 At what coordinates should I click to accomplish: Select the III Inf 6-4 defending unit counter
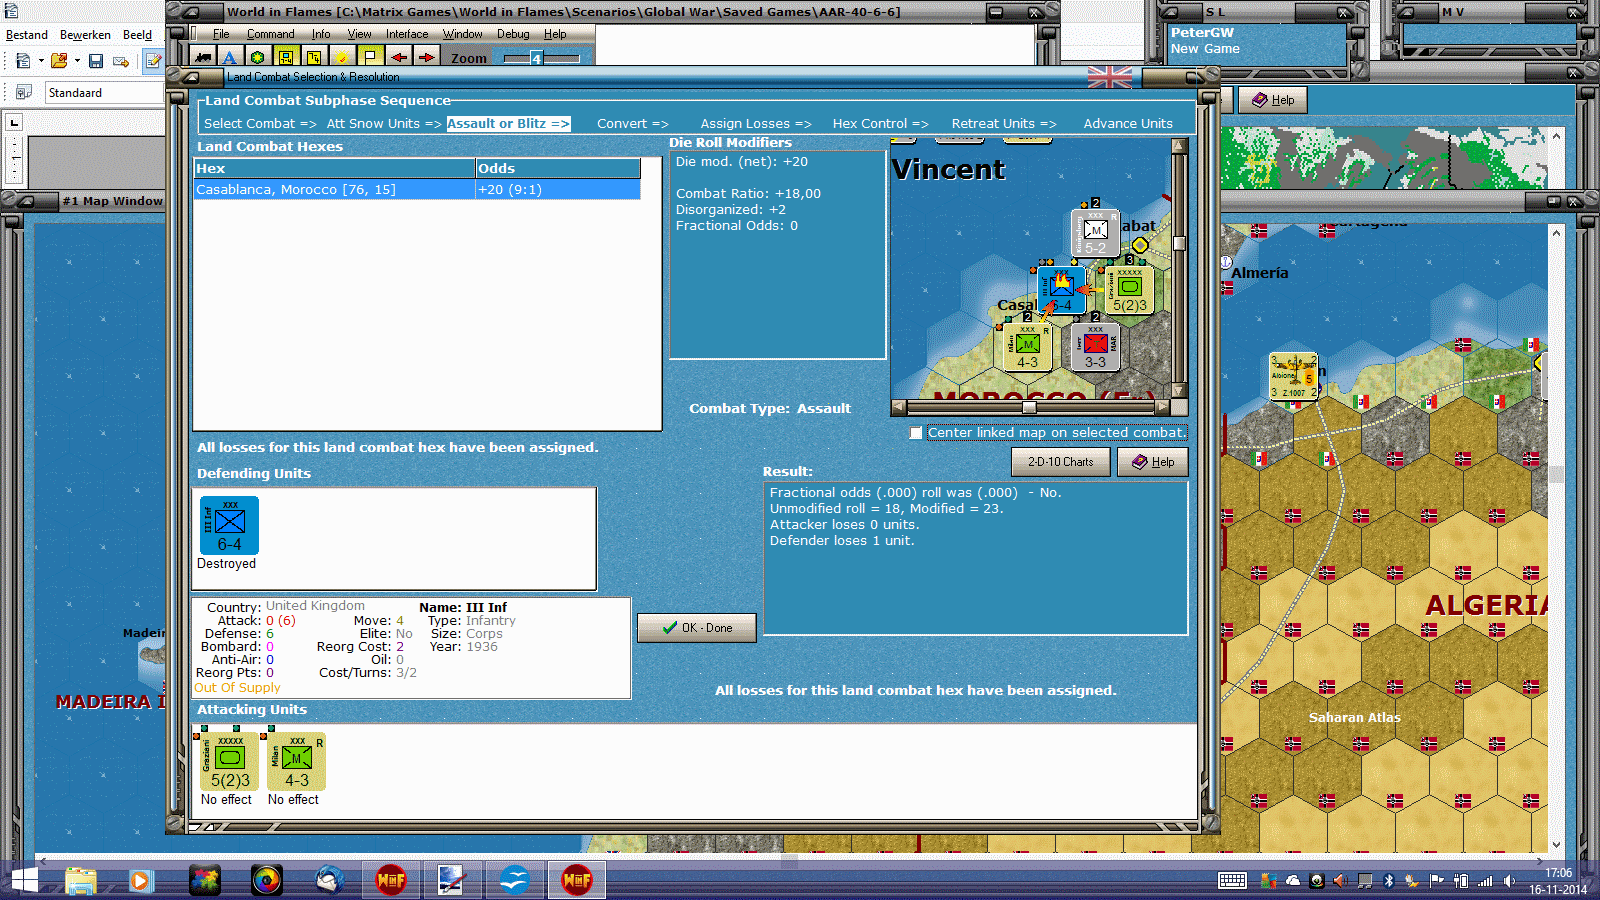(x=229, y=526)
